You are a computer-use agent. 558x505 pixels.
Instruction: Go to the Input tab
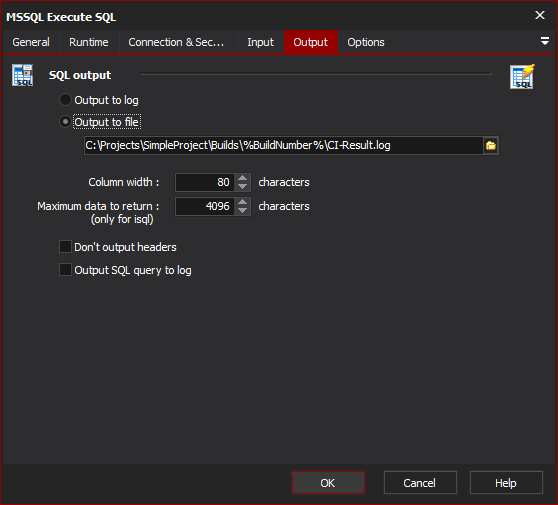tap(260, 42)
